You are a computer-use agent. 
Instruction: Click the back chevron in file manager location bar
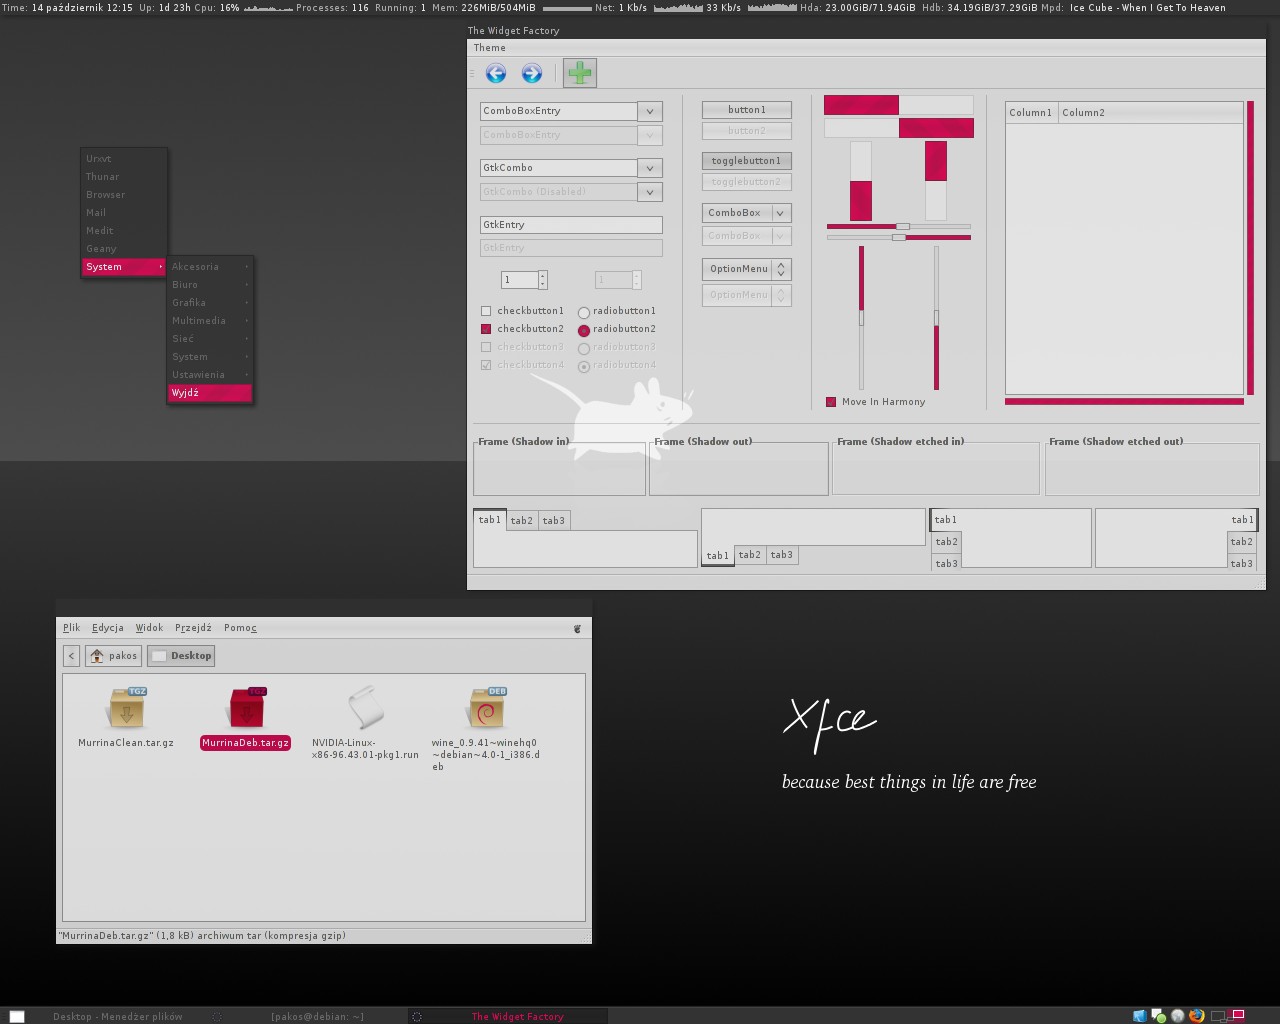[71, 656]
